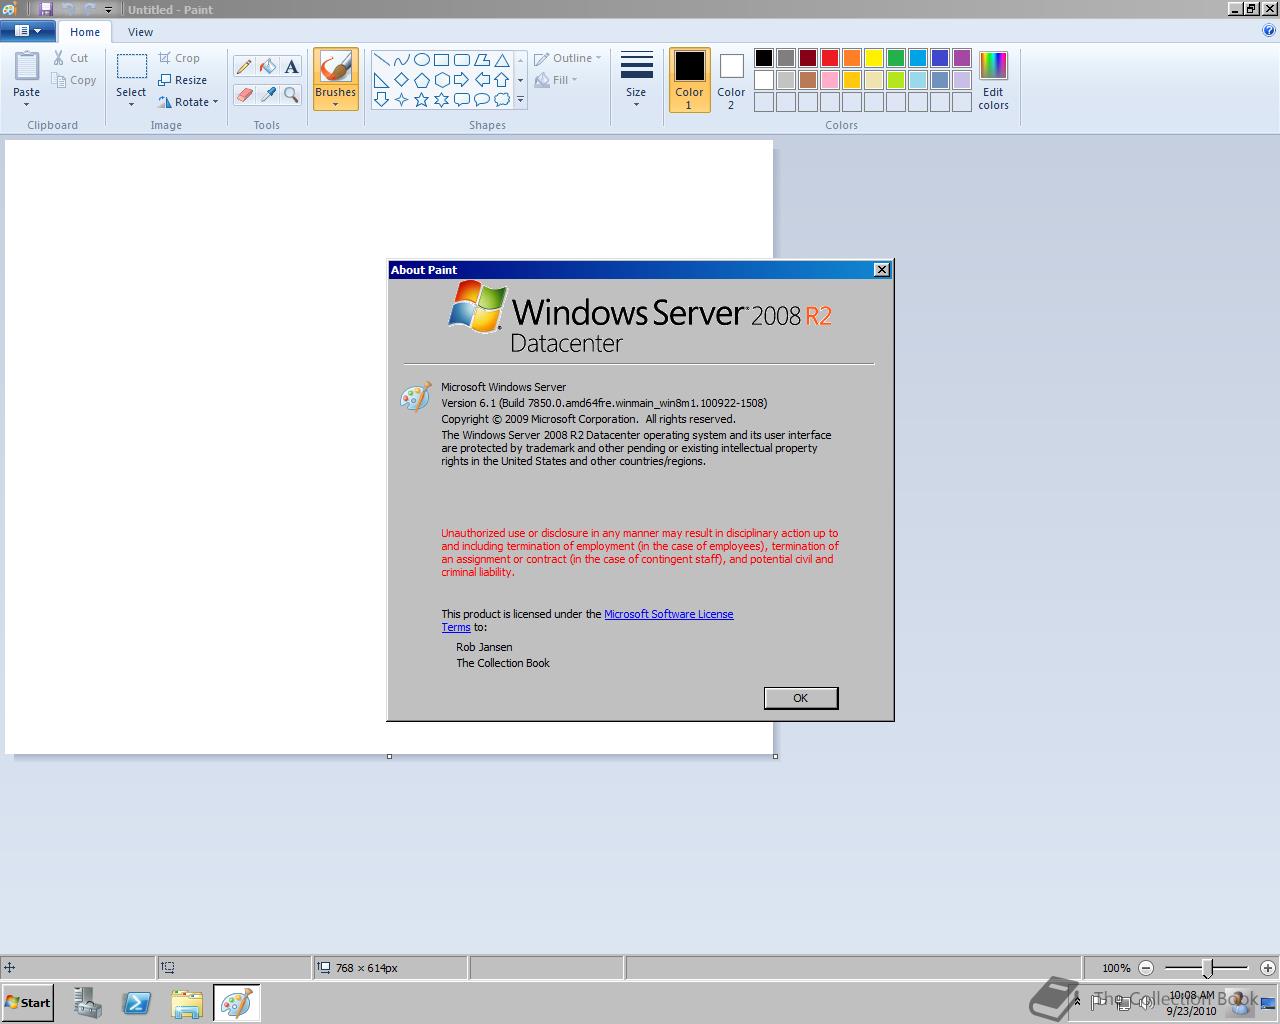Click OK in About Paint dialog
This screenshot has width=1280, height=1024.
(800, 698)
